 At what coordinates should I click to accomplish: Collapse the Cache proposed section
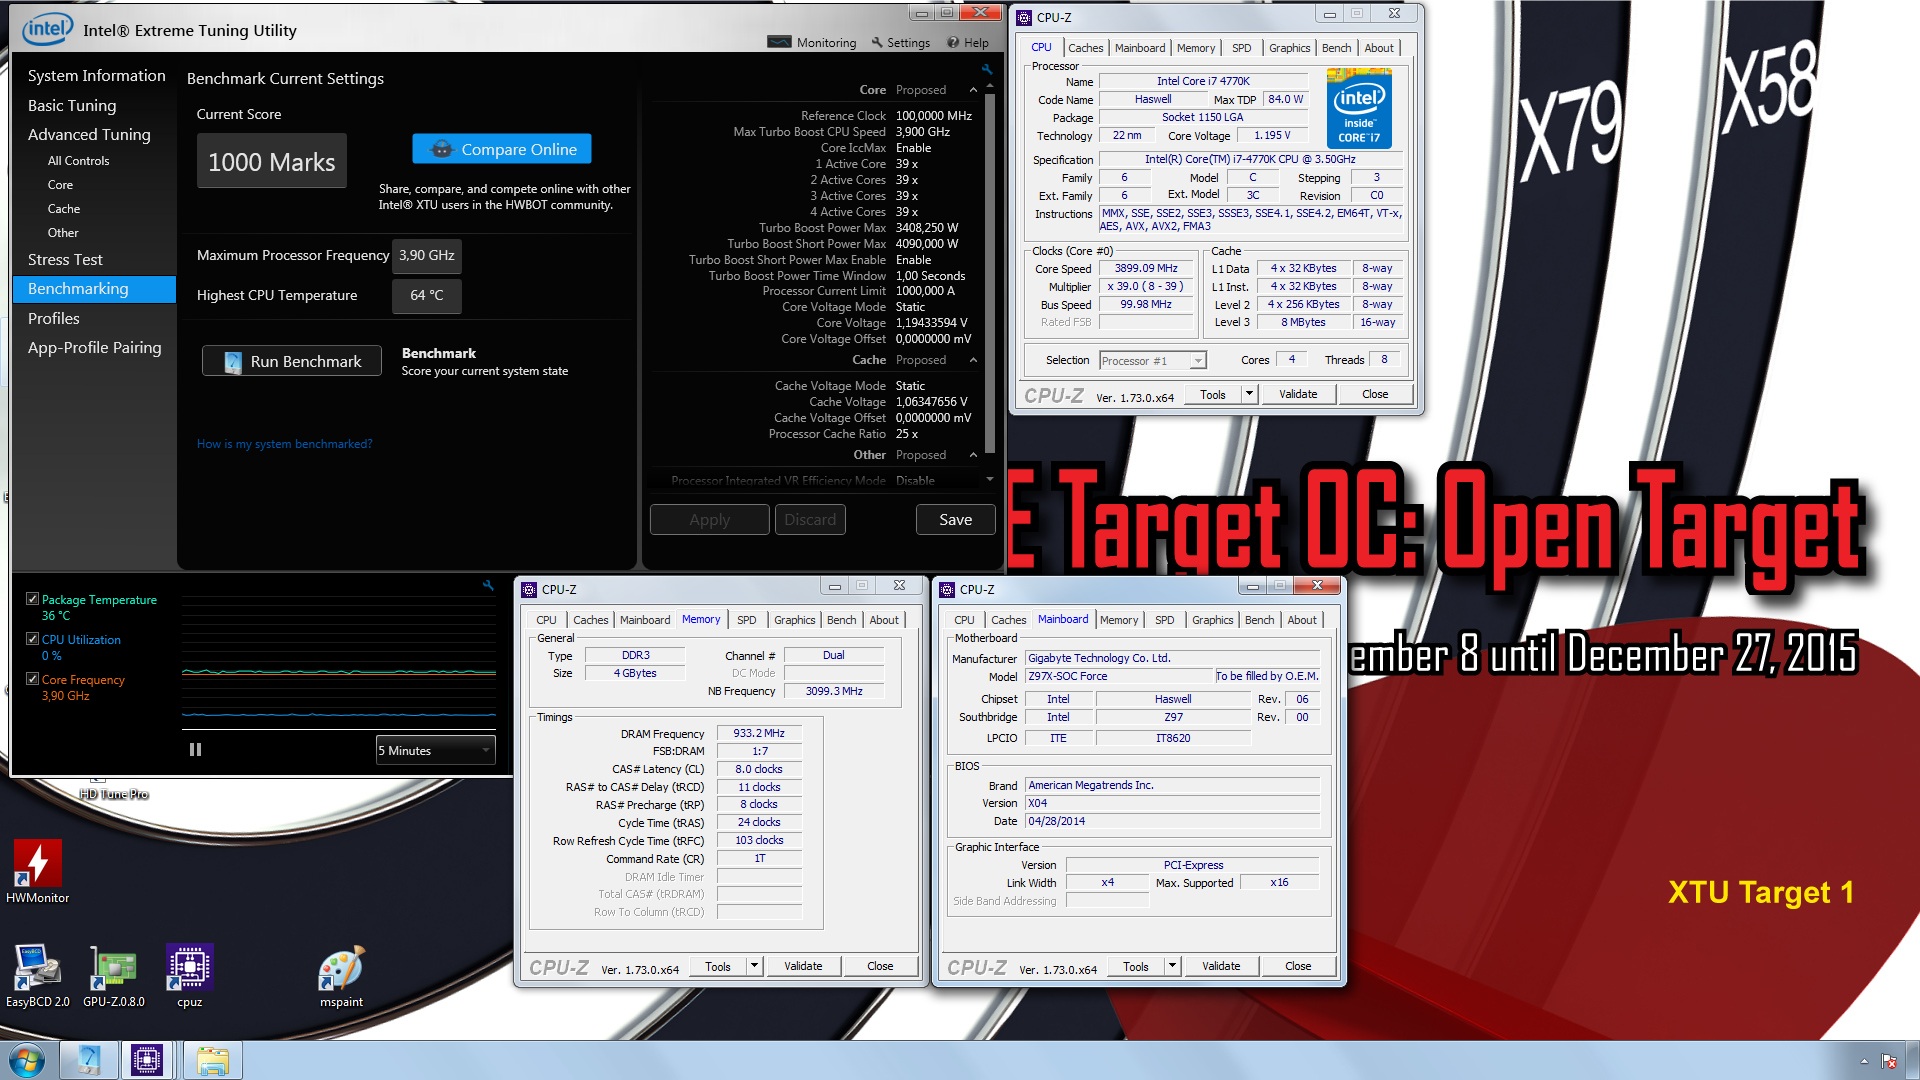974,360
